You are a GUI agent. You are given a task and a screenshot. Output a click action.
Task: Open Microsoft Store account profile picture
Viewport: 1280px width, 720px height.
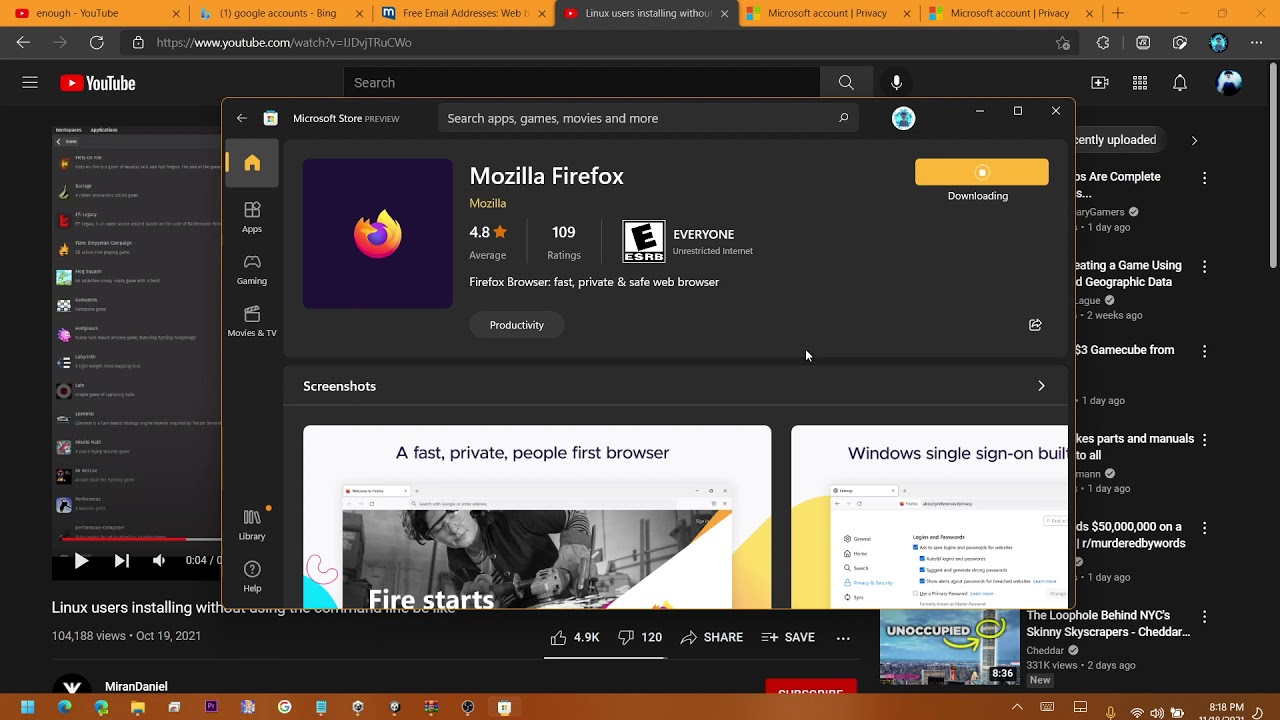(903, 118)
